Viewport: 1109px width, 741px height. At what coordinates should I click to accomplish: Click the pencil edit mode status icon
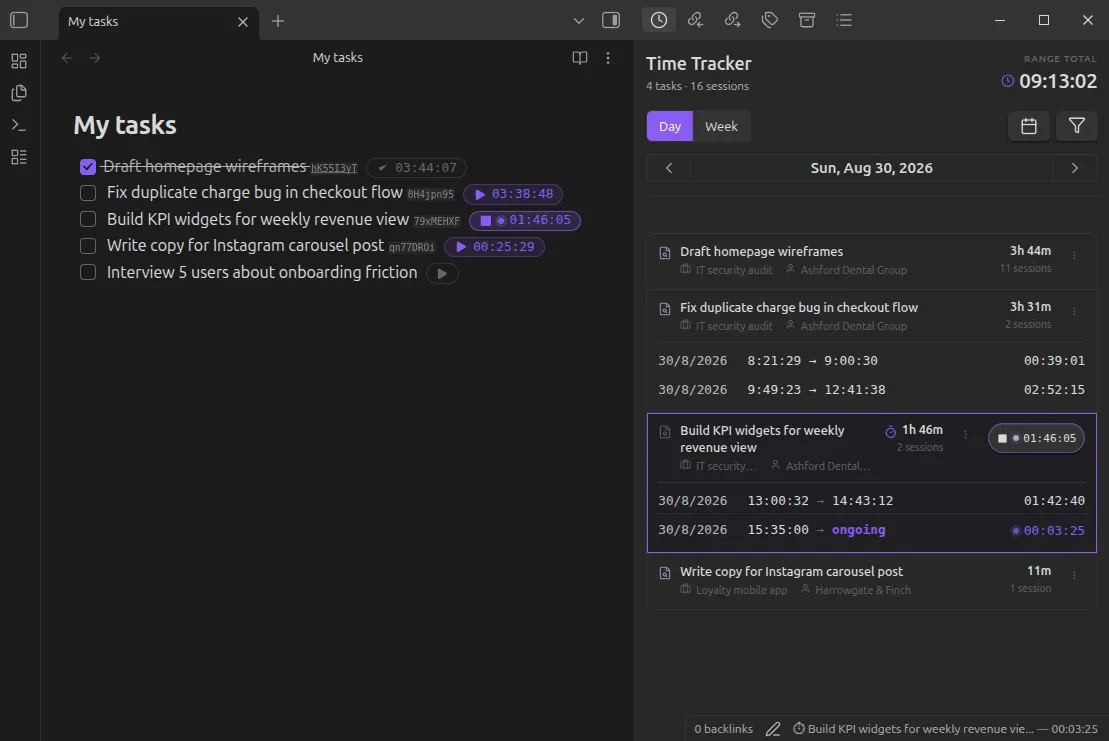pyautogui.click(x=773, y=729)
